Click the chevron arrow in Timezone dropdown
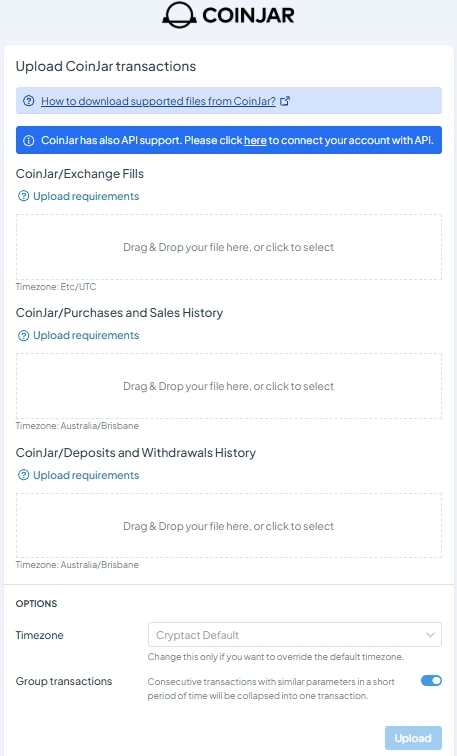Screen dimensions: 457x756 pyautogui.click(x=430, y=635)
